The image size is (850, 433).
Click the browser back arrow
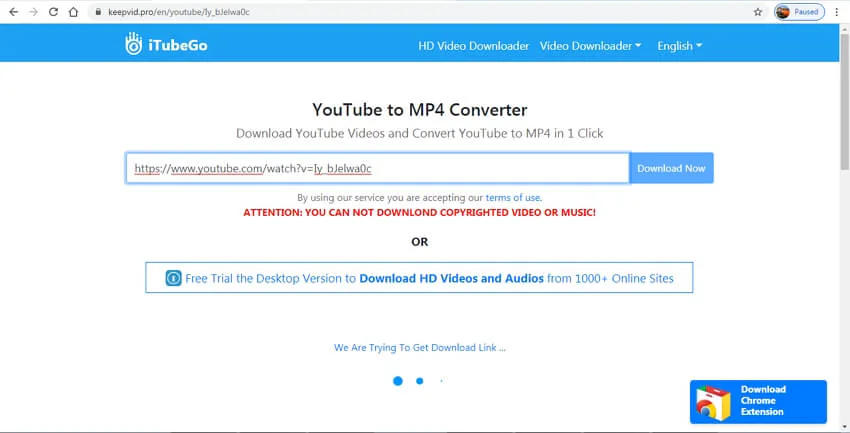14,12
